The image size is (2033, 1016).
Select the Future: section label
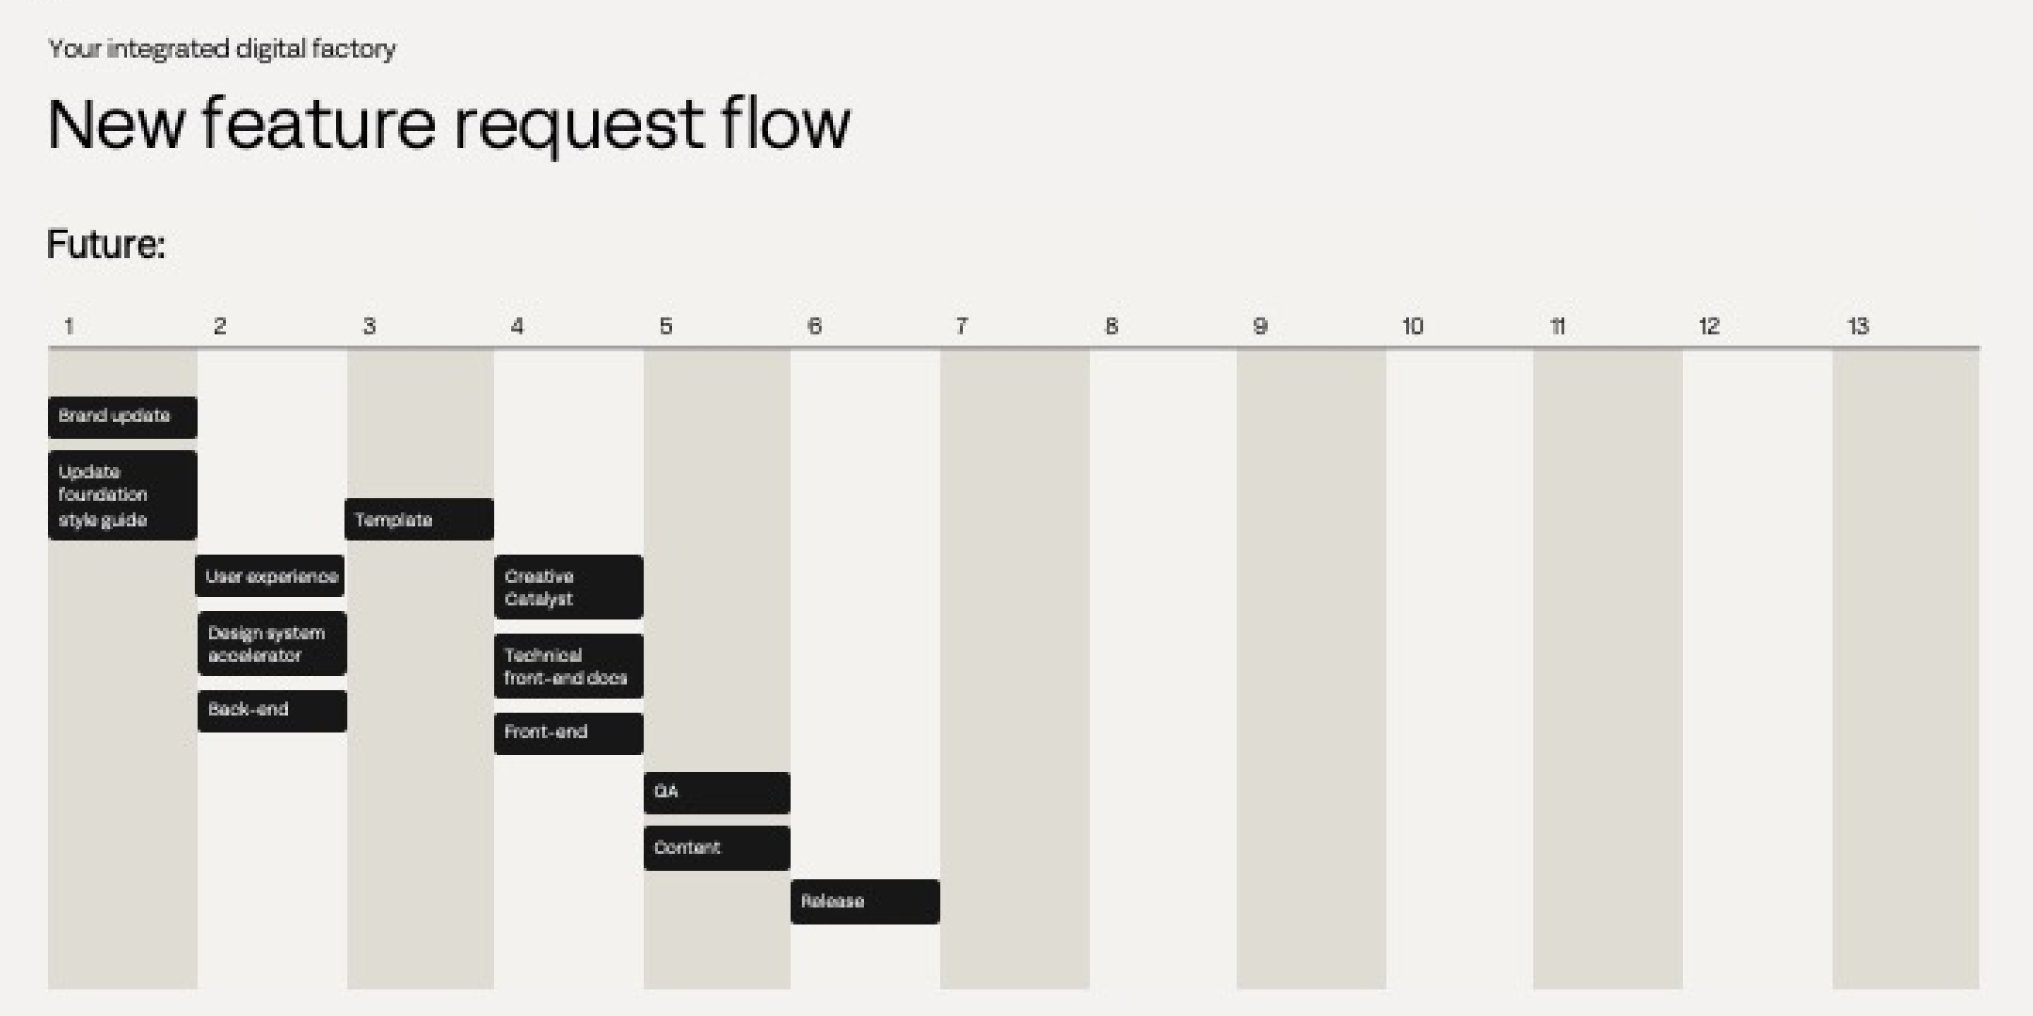pyautogui.click(x=106, y=244)
